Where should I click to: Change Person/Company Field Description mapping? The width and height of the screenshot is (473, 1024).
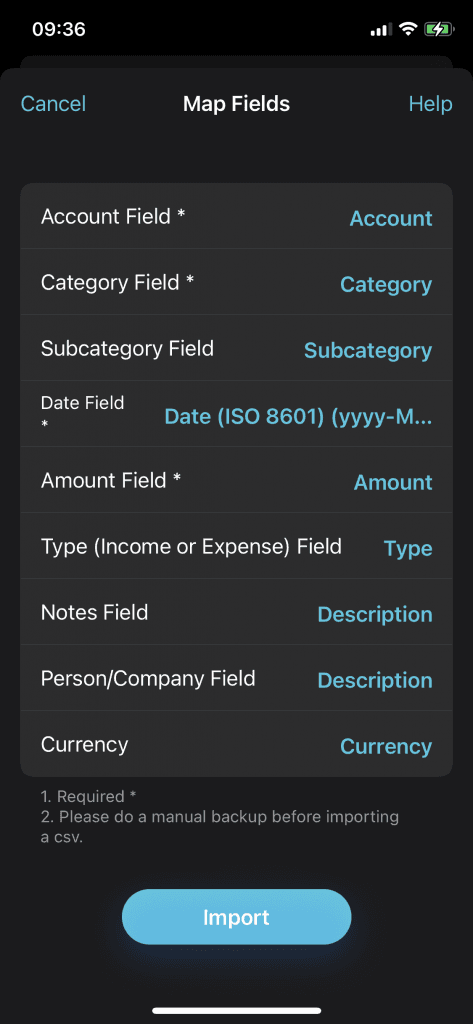pos(374,680)
